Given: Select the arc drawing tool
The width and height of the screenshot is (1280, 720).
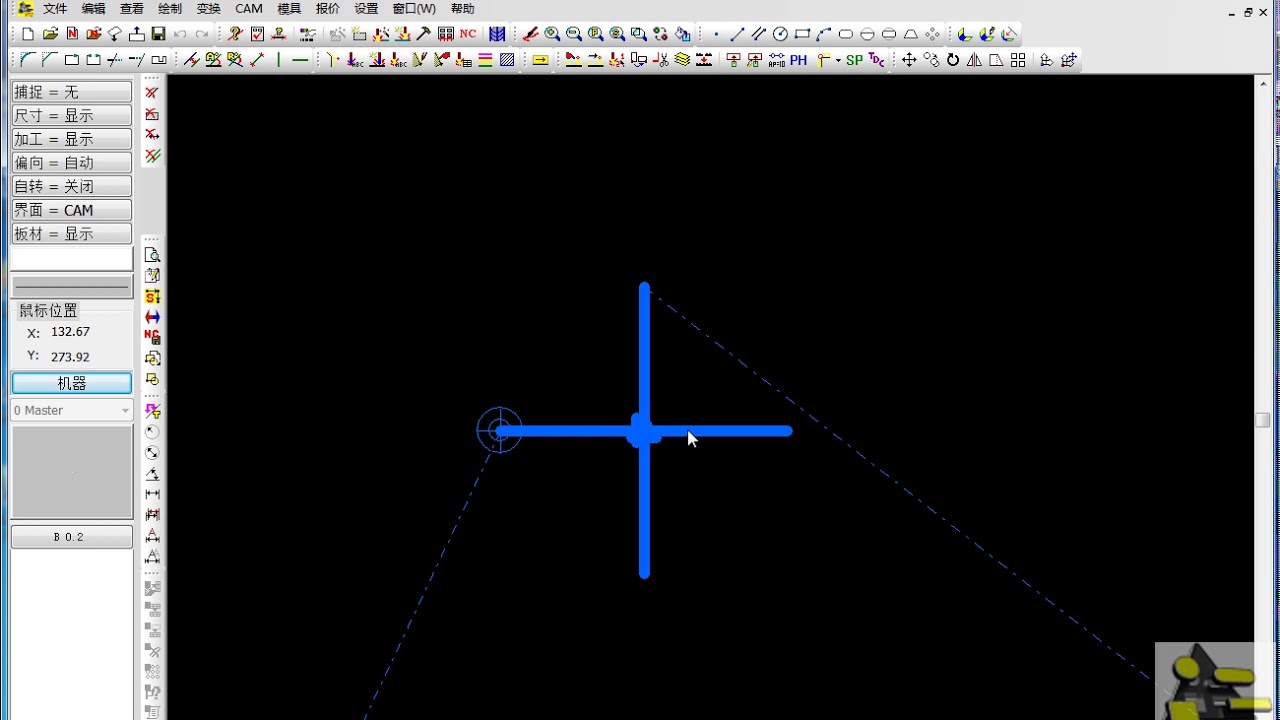Looking at the screenshot, I should click(824, 34).
